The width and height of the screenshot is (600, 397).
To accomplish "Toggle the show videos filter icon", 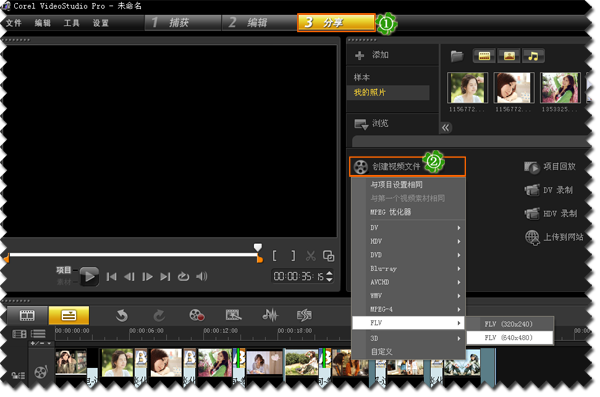I will tap(484, 56).
